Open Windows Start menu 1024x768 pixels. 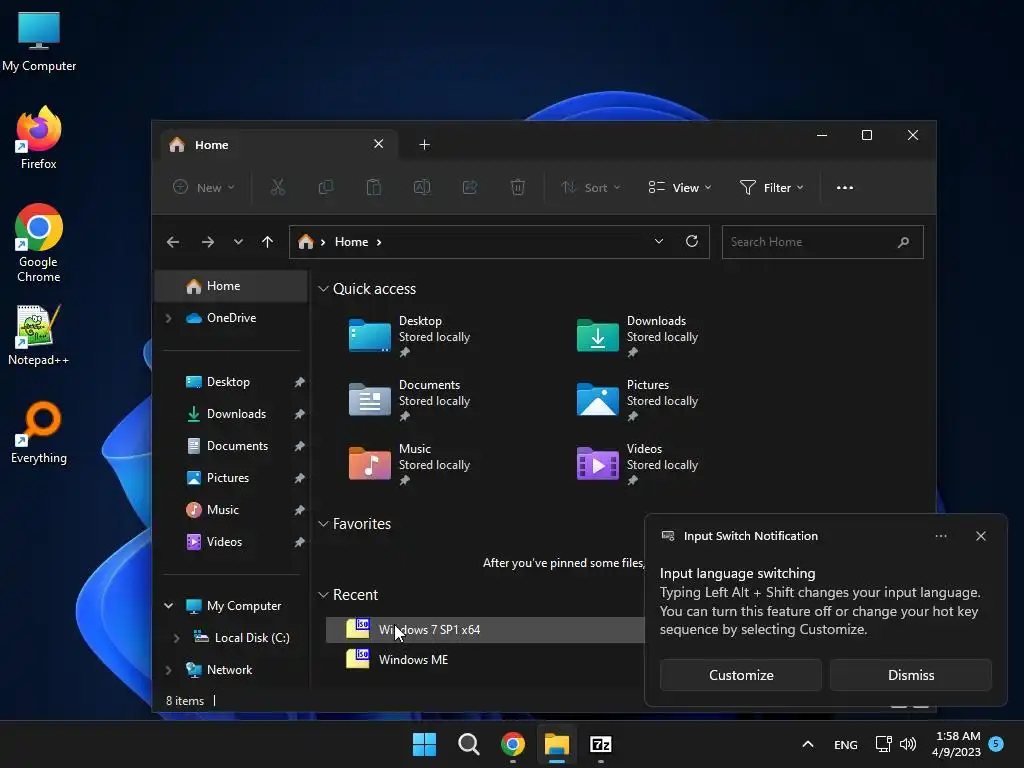tap(424, 744)
